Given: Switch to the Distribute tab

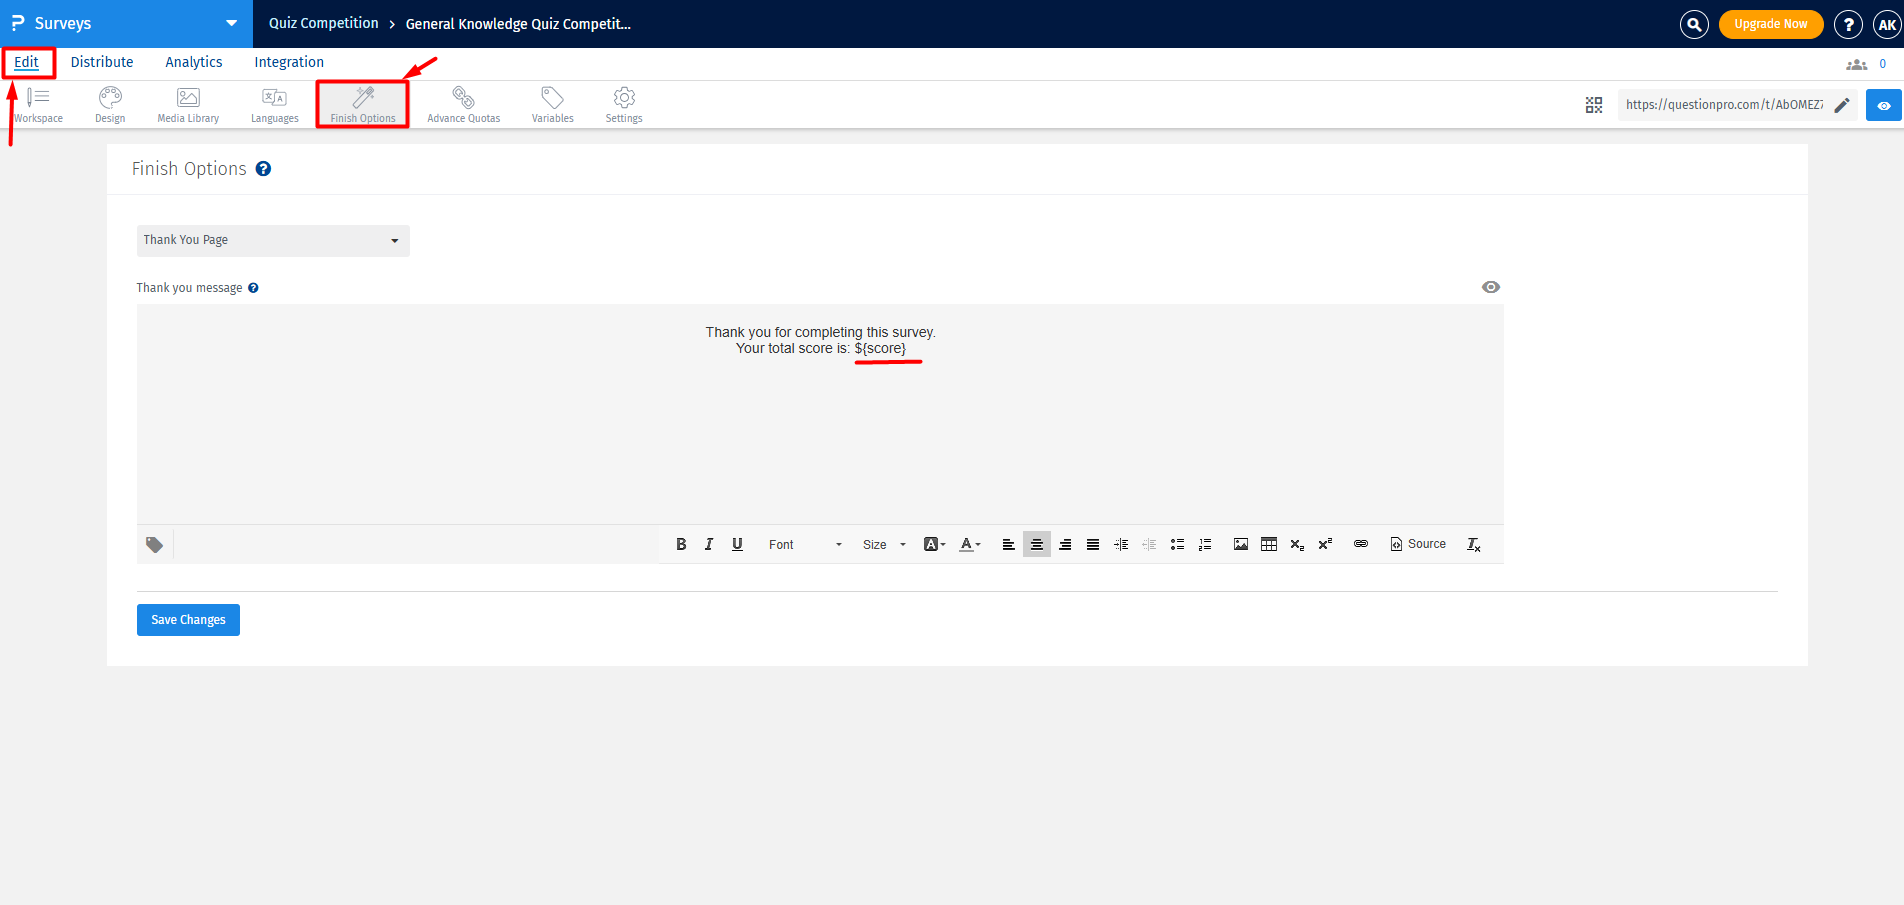Looking at the screenshot, I should [102, 62].
